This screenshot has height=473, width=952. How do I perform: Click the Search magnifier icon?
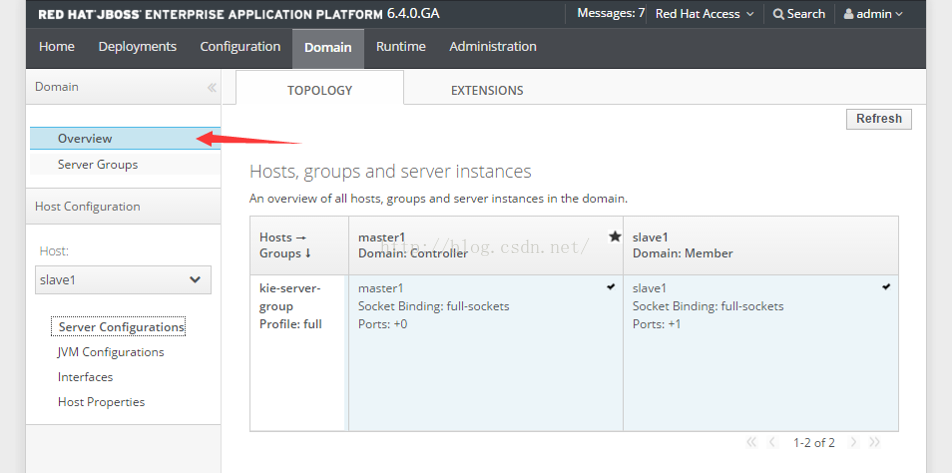(778, 14)
